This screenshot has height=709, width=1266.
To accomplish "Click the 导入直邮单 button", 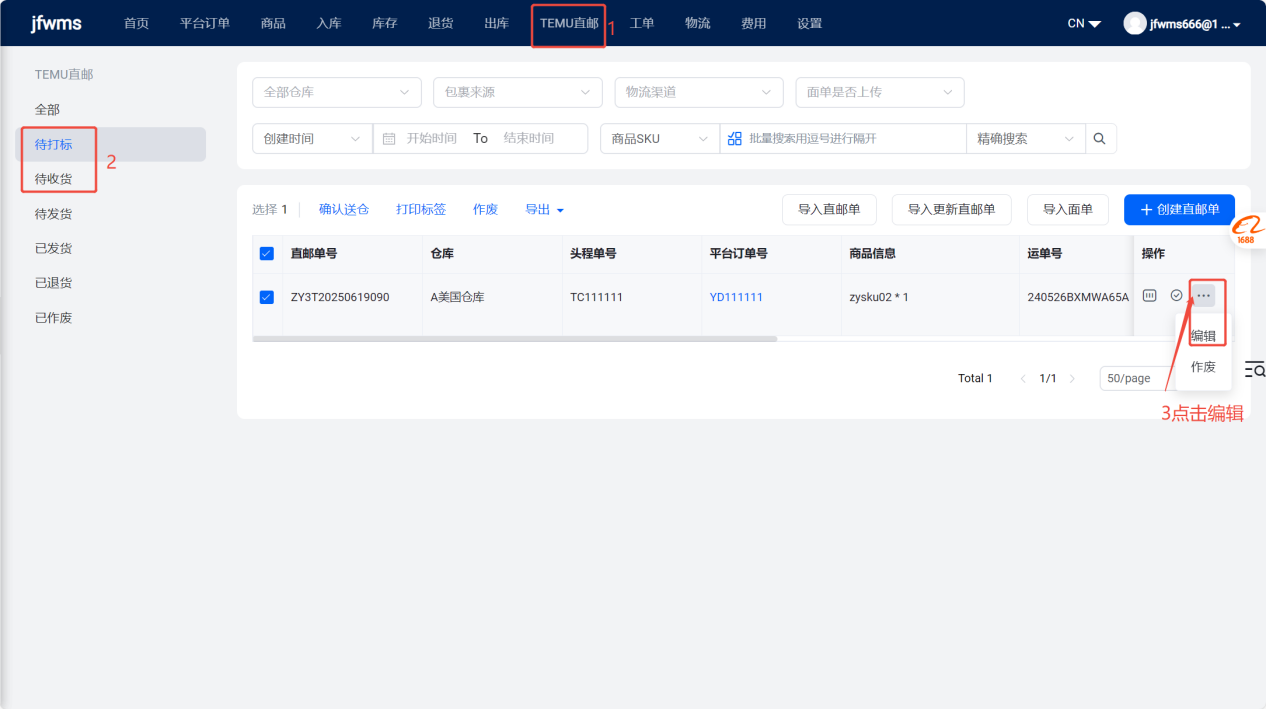I will [829, 210].
